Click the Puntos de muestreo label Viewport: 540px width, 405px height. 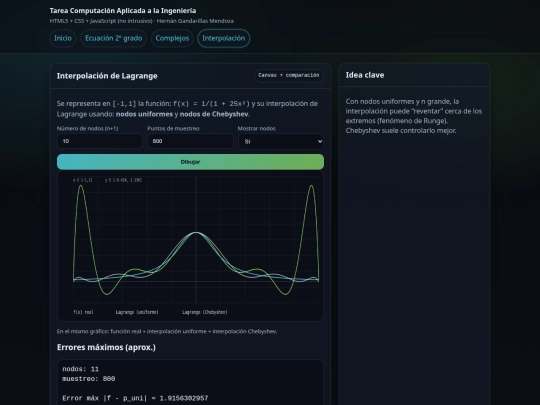click(x=173, y=128)
